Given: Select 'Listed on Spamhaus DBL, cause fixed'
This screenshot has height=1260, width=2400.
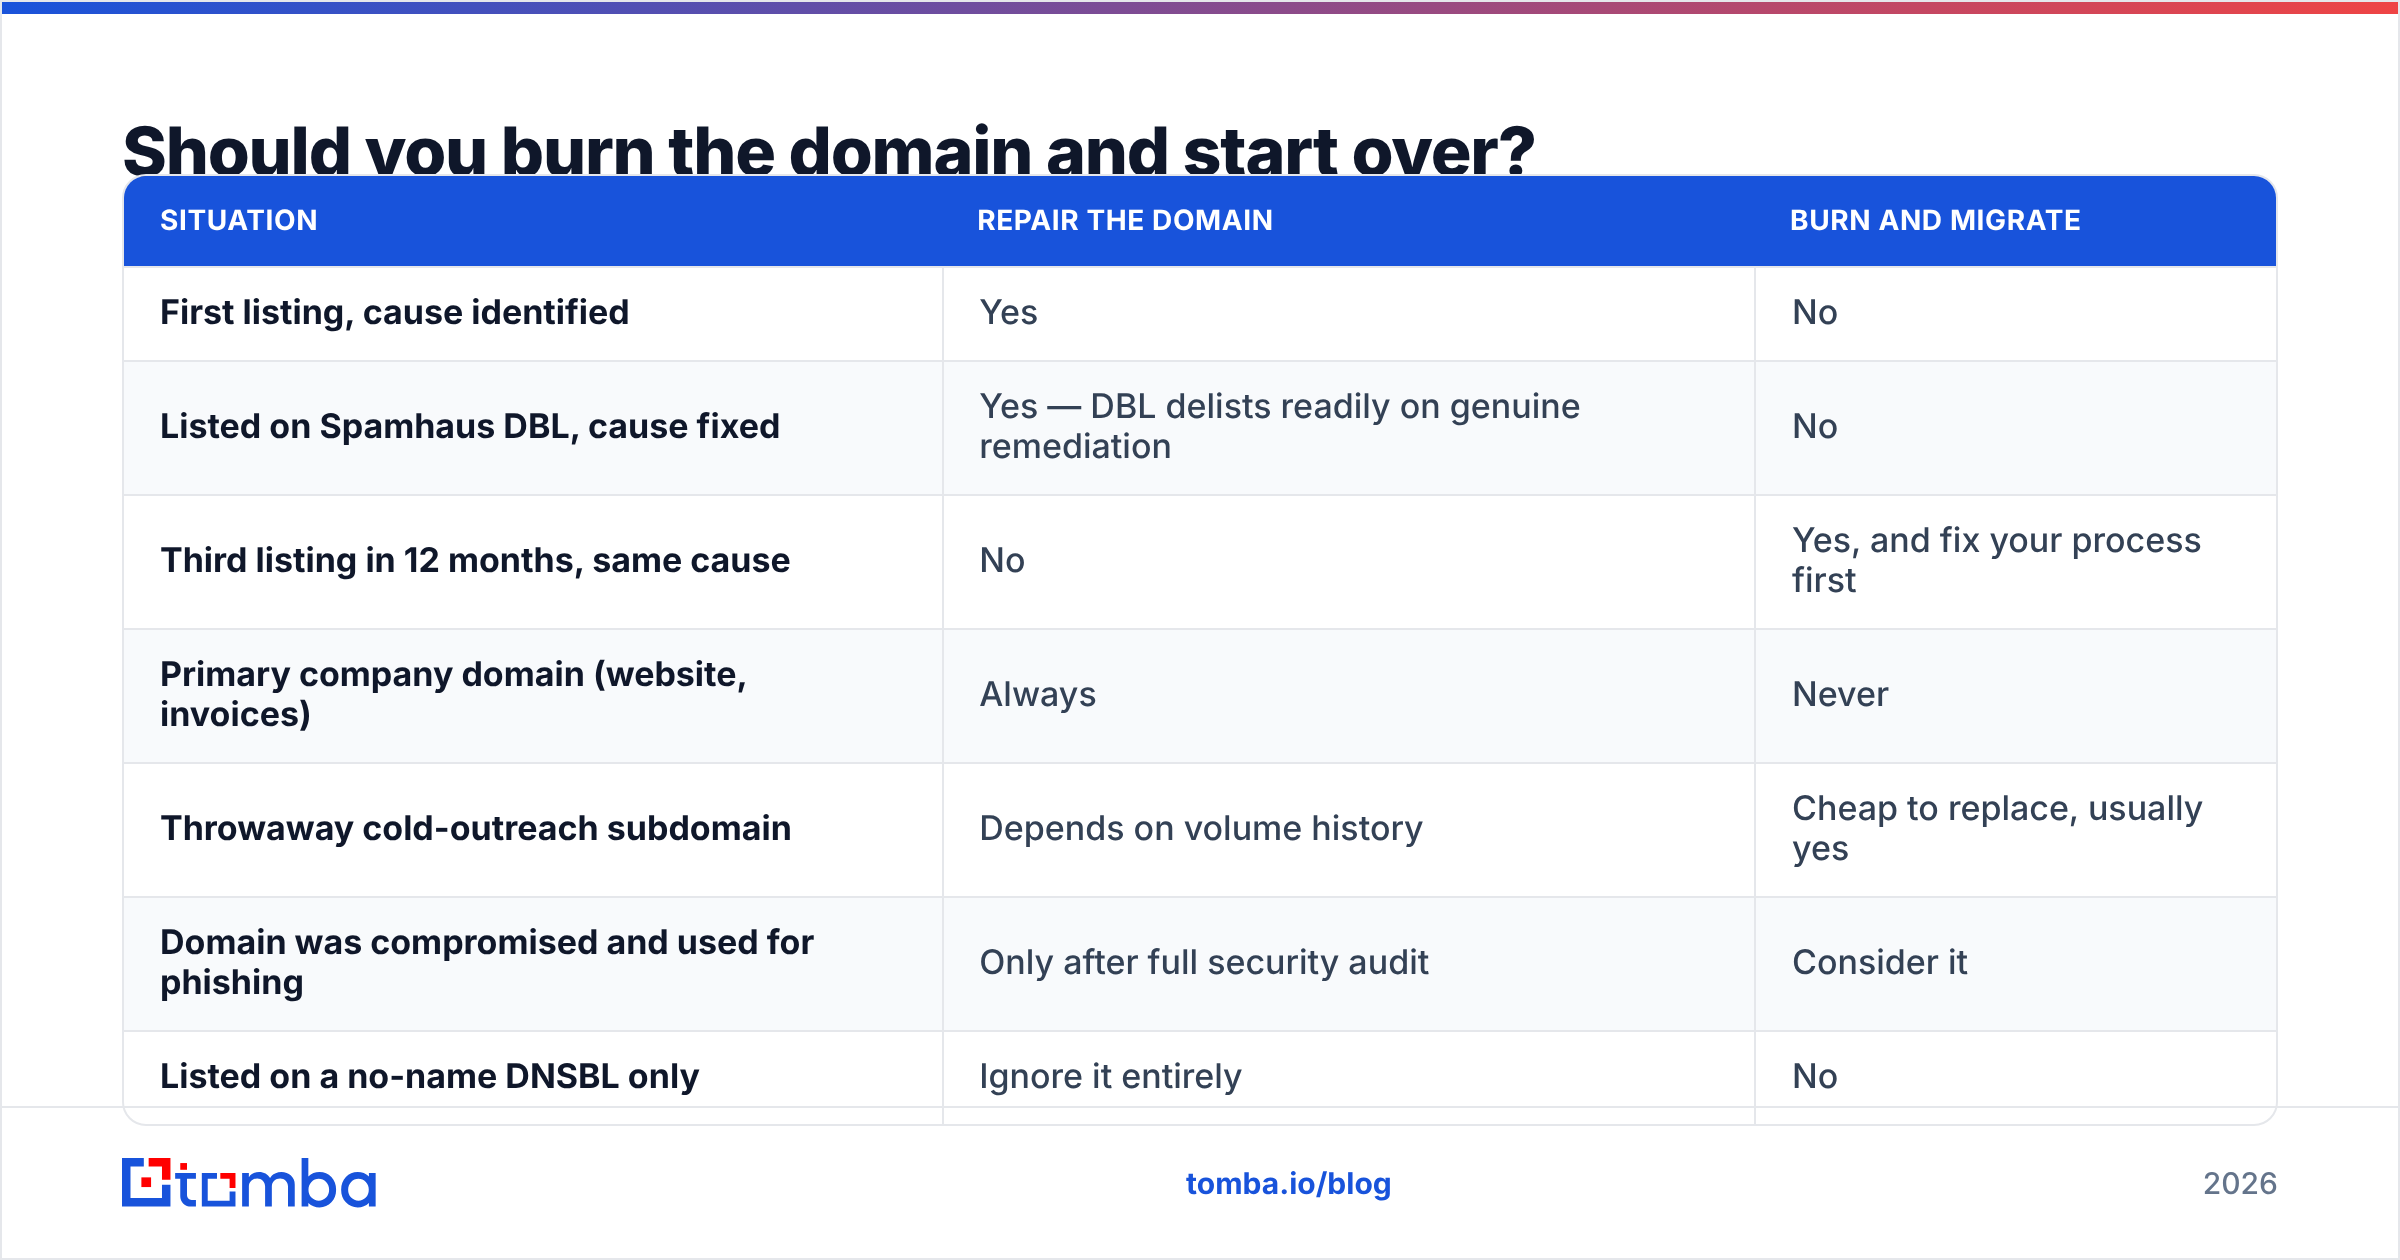Looking at the screenshot, I should click(x=470, y=427).
